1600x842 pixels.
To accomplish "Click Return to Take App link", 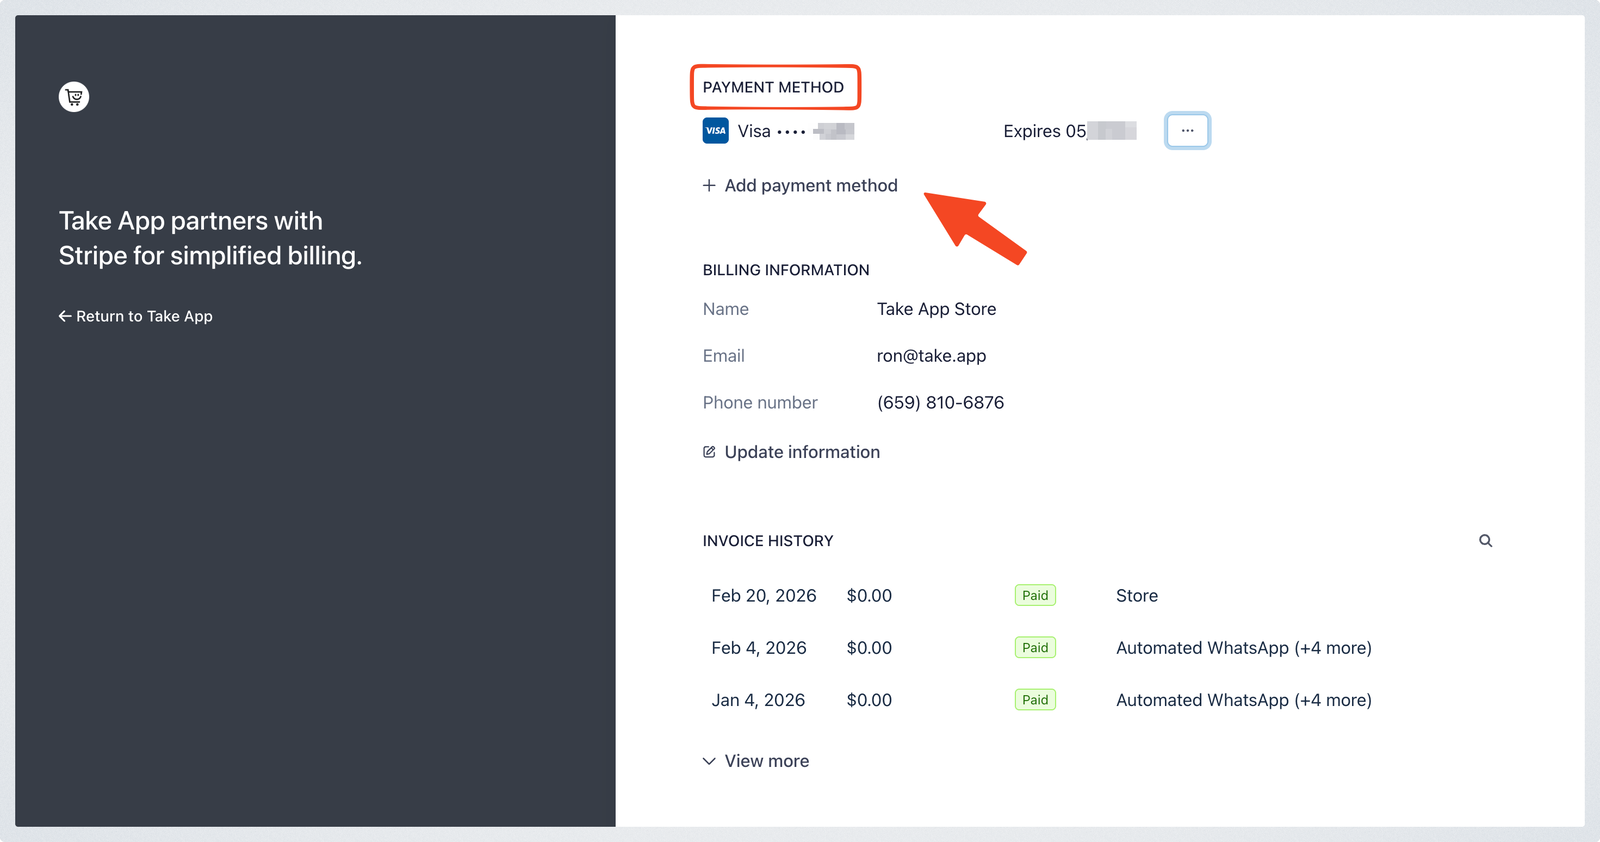I will click(x=135, y=316).
